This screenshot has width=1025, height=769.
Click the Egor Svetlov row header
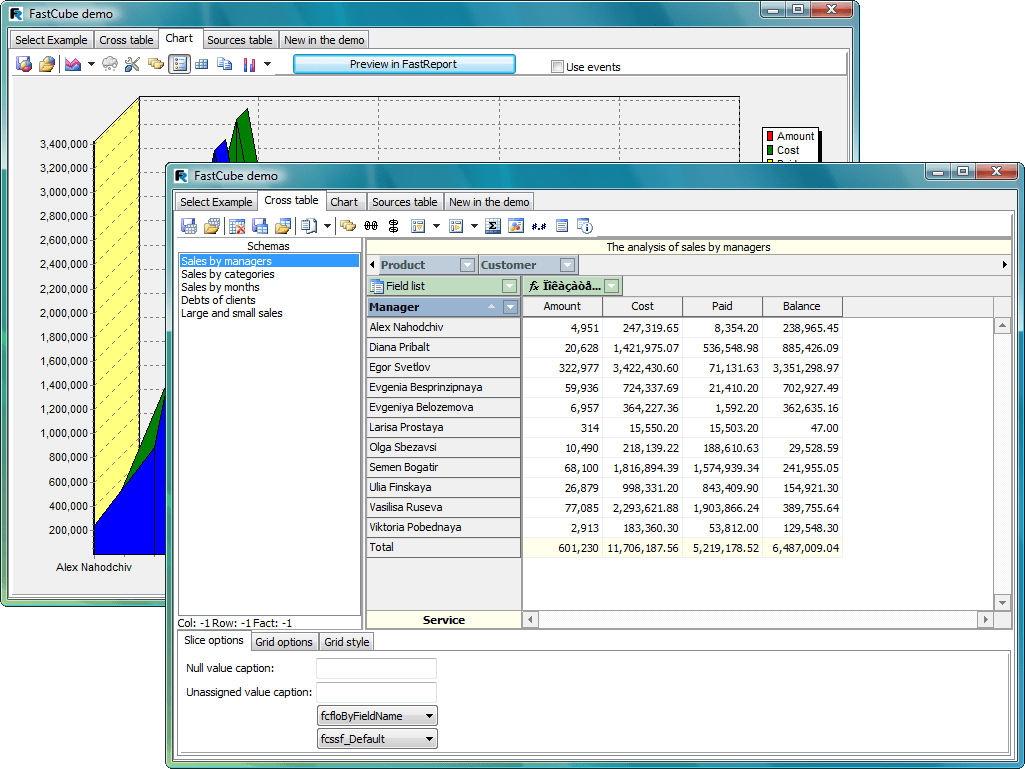click(x=443, y=367)
